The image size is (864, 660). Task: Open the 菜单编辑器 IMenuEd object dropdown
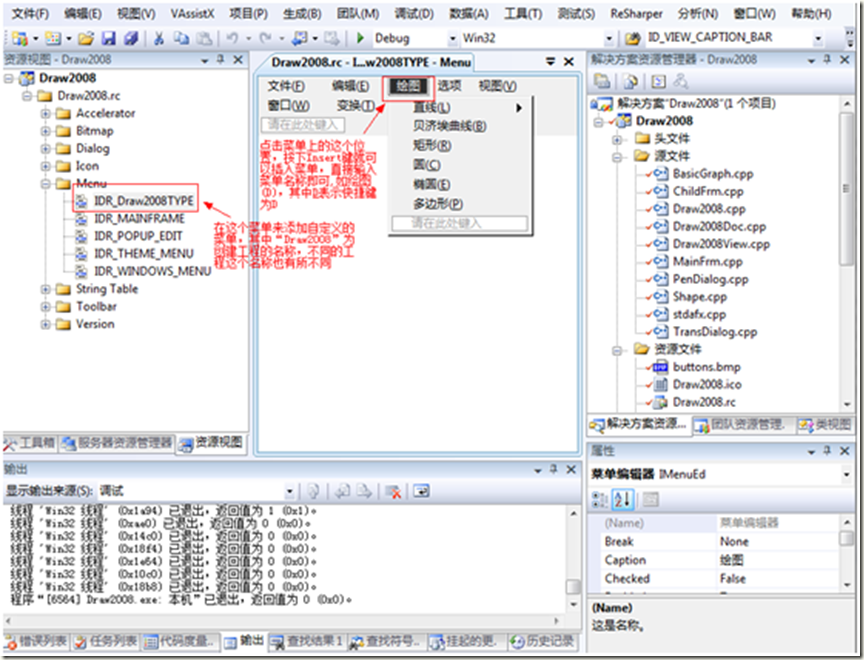(846, 474)
